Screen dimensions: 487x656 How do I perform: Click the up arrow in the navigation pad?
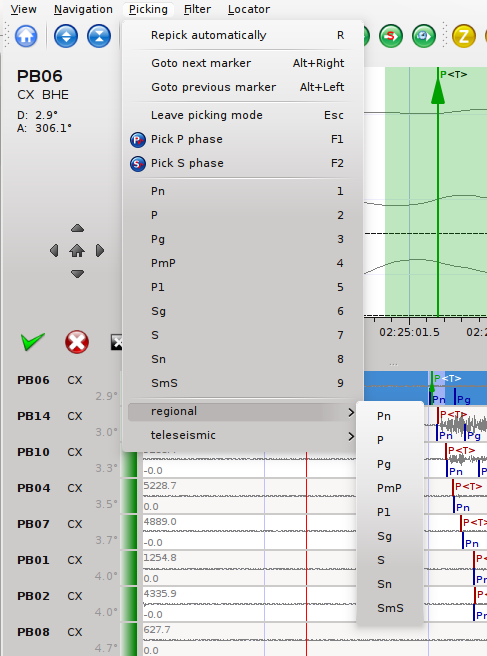(77, 228)
